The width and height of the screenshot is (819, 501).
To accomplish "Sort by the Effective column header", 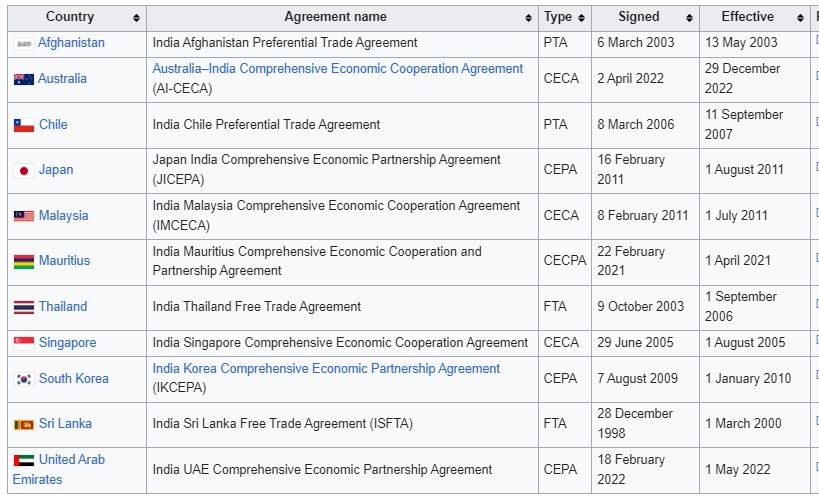I will click(x=748, y=17).
